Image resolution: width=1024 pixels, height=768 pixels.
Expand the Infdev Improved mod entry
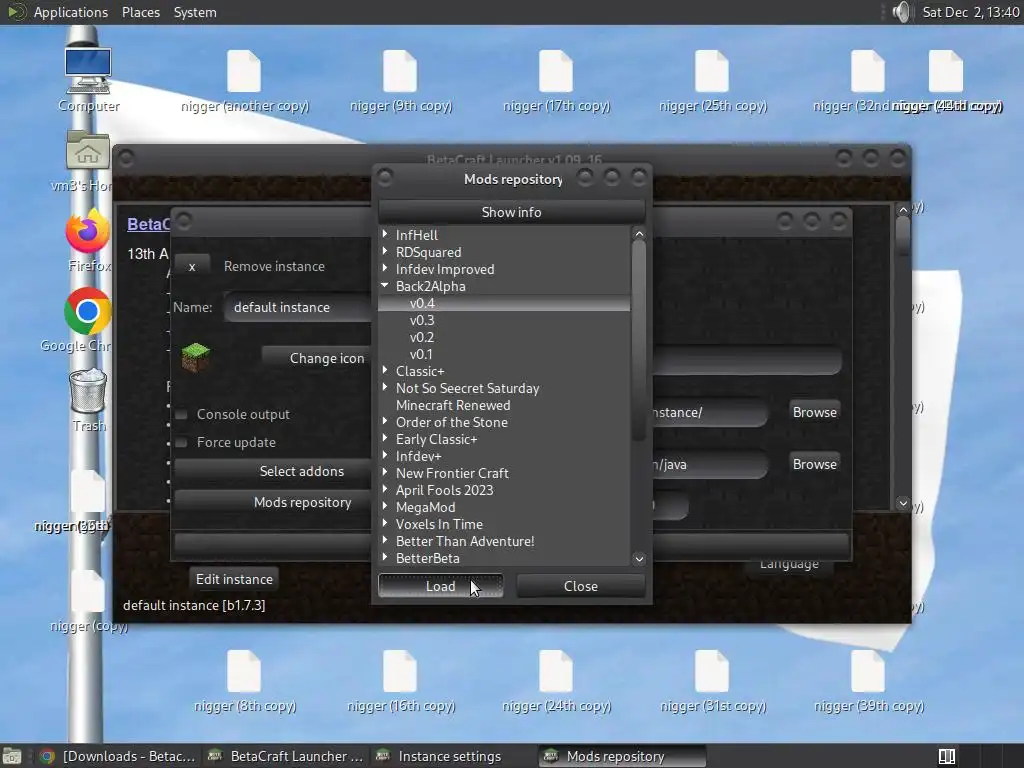385,268
